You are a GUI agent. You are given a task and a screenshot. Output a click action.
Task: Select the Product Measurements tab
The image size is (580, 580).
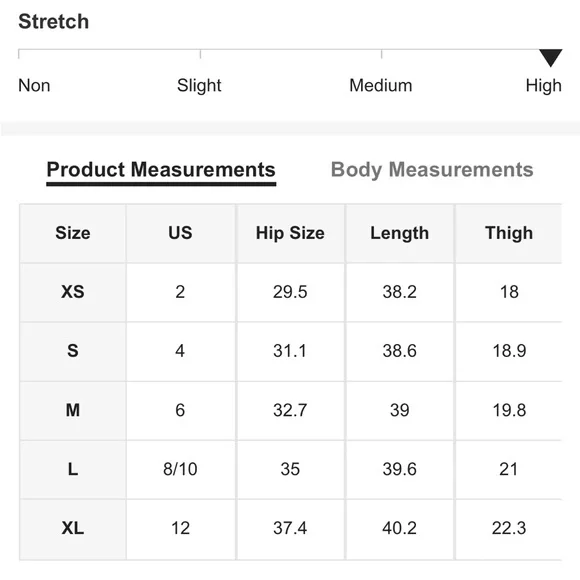click(x=161, y=170)
